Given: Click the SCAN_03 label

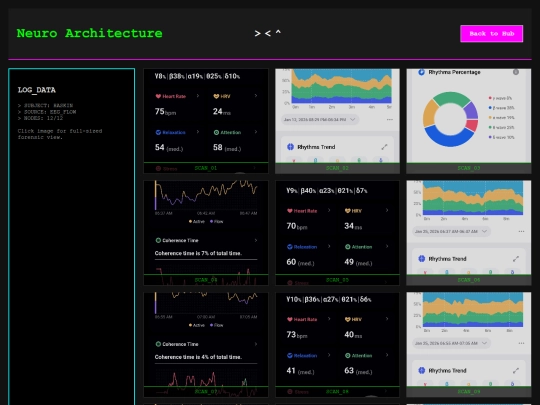Looking at the screenshot, I should click(469, 168).
